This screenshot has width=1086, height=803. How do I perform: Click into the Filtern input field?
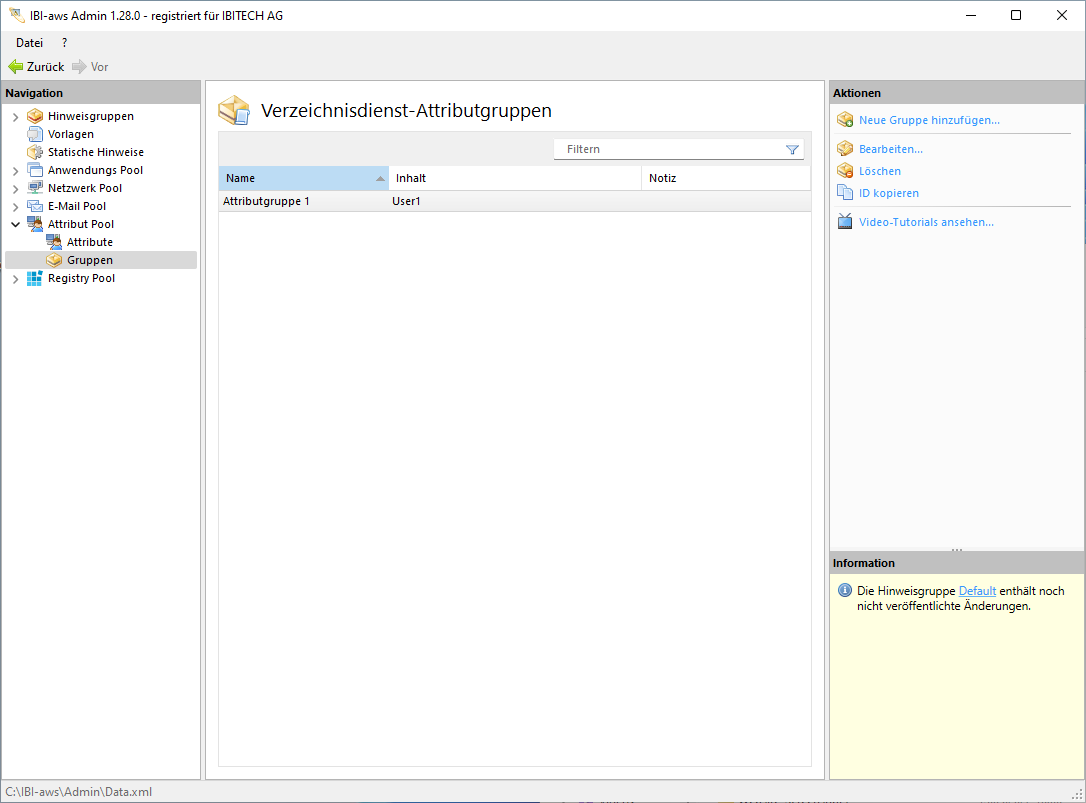click(x=670, y=149)
